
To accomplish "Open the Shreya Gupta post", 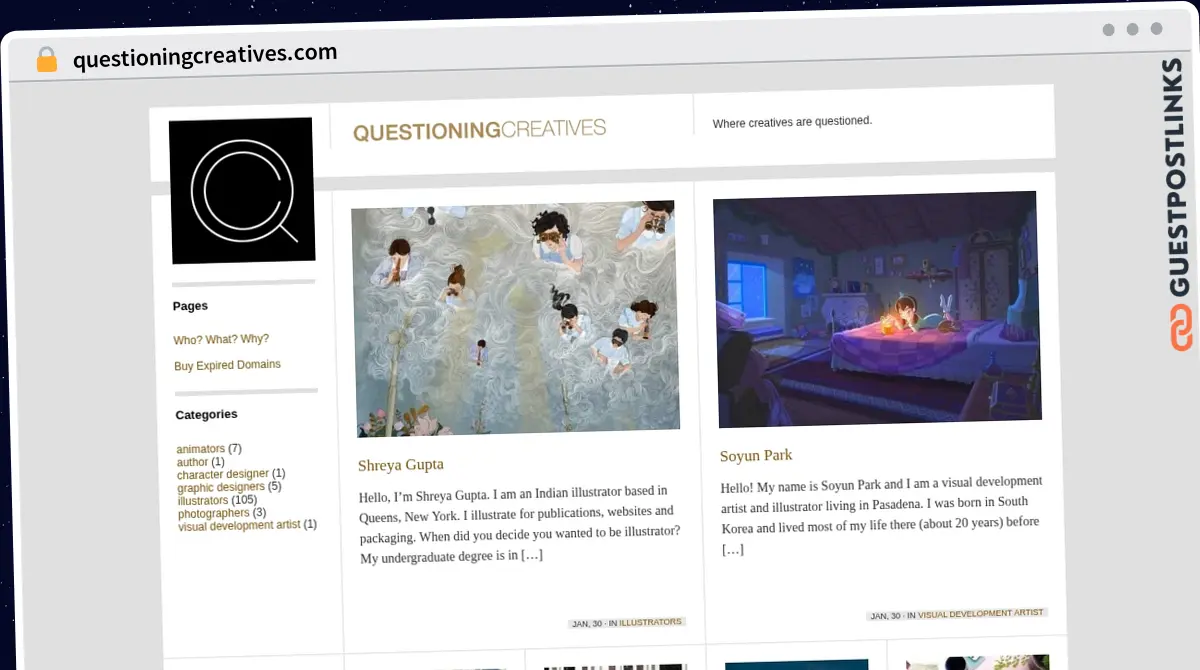I will pos(400,464).
